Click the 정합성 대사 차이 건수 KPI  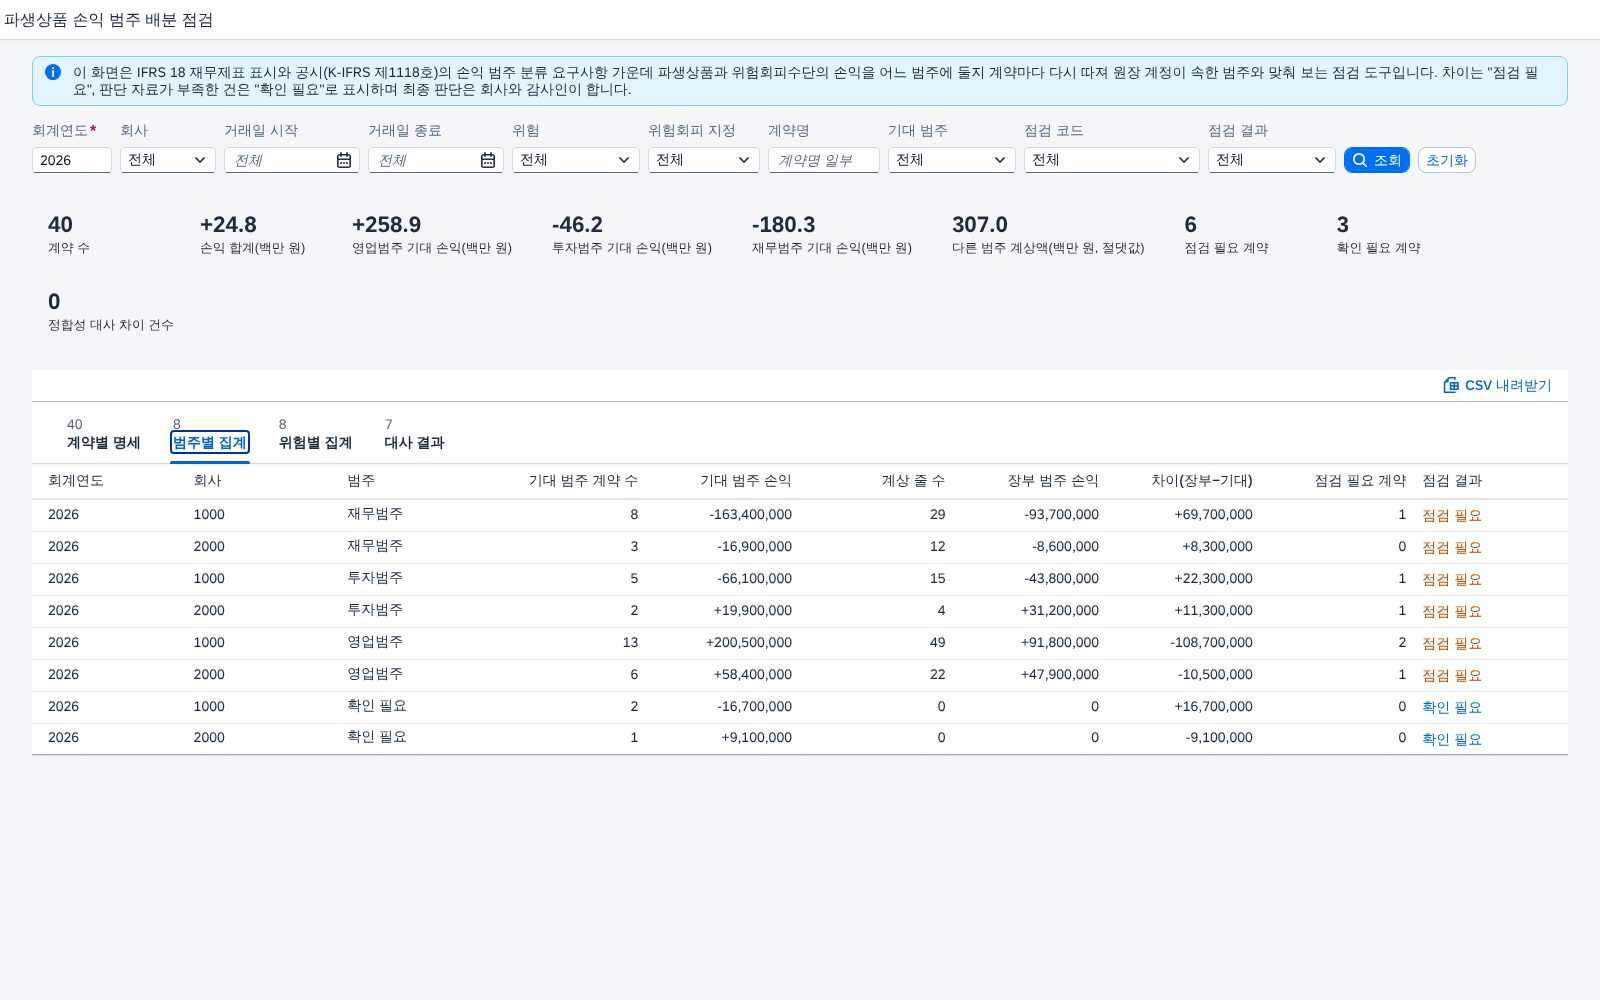pyautogui.click(x=110, y=312)
